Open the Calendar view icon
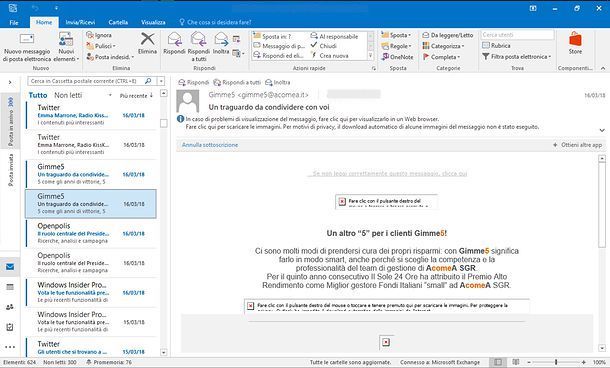Viewport: 610px width, 368px height. 10,287
